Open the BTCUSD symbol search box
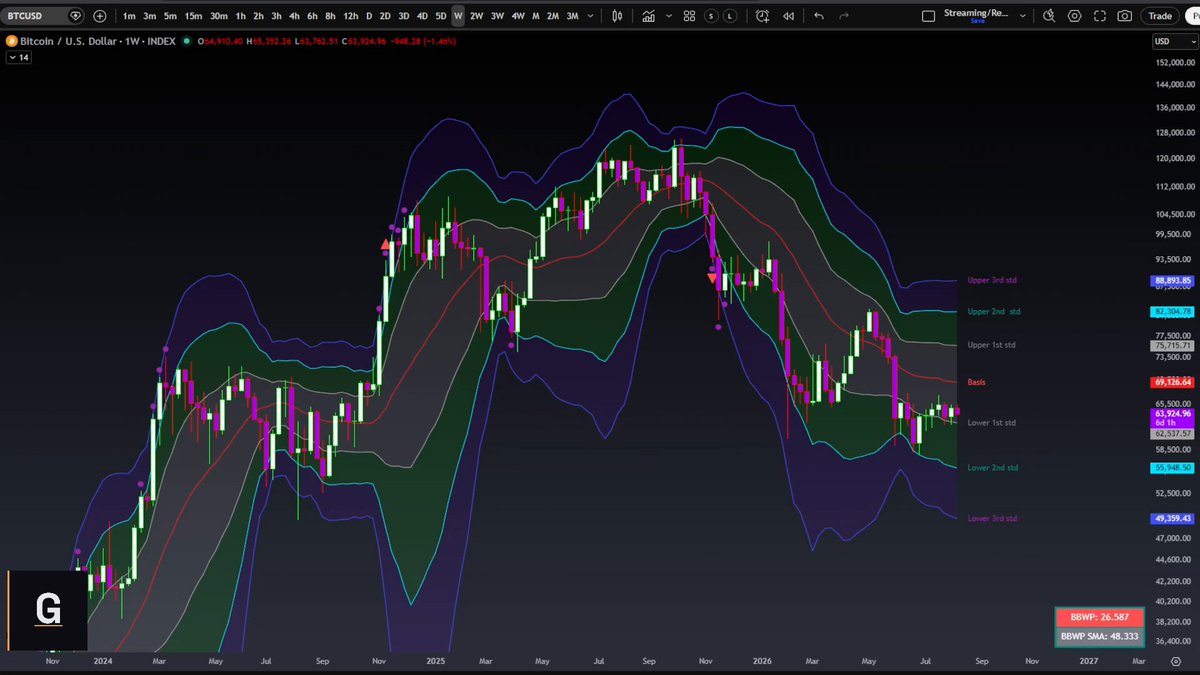Image resolution: width=1200 pixels, height=675 pixels. pos(44,16)
